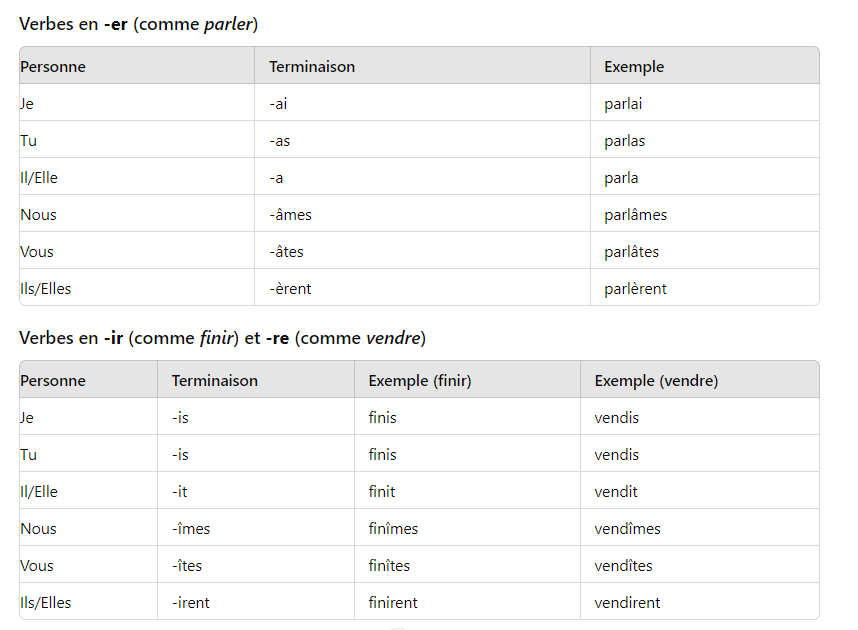Screen dimensions: 858x630
Task: Select the "finîmes" example cell
Action: (x=393, y=529)
